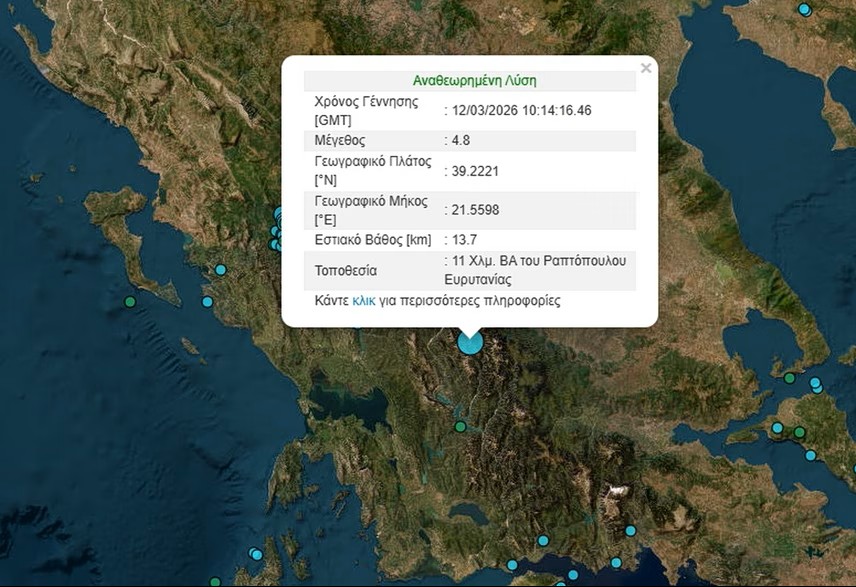Click the large blue epicenter marker below the popup
Screen dimensions: 856x587
470,342
